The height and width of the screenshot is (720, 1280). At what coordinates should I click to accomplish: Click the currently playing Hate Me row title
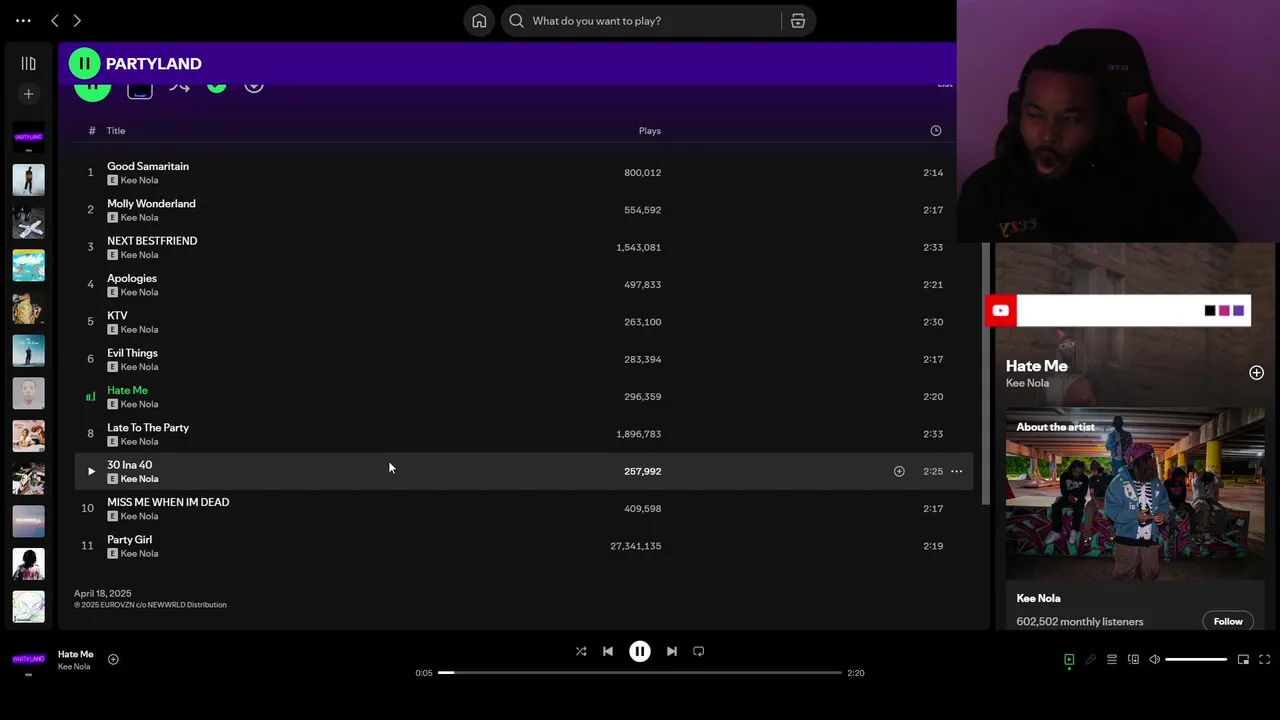click(x=127, y=390)
